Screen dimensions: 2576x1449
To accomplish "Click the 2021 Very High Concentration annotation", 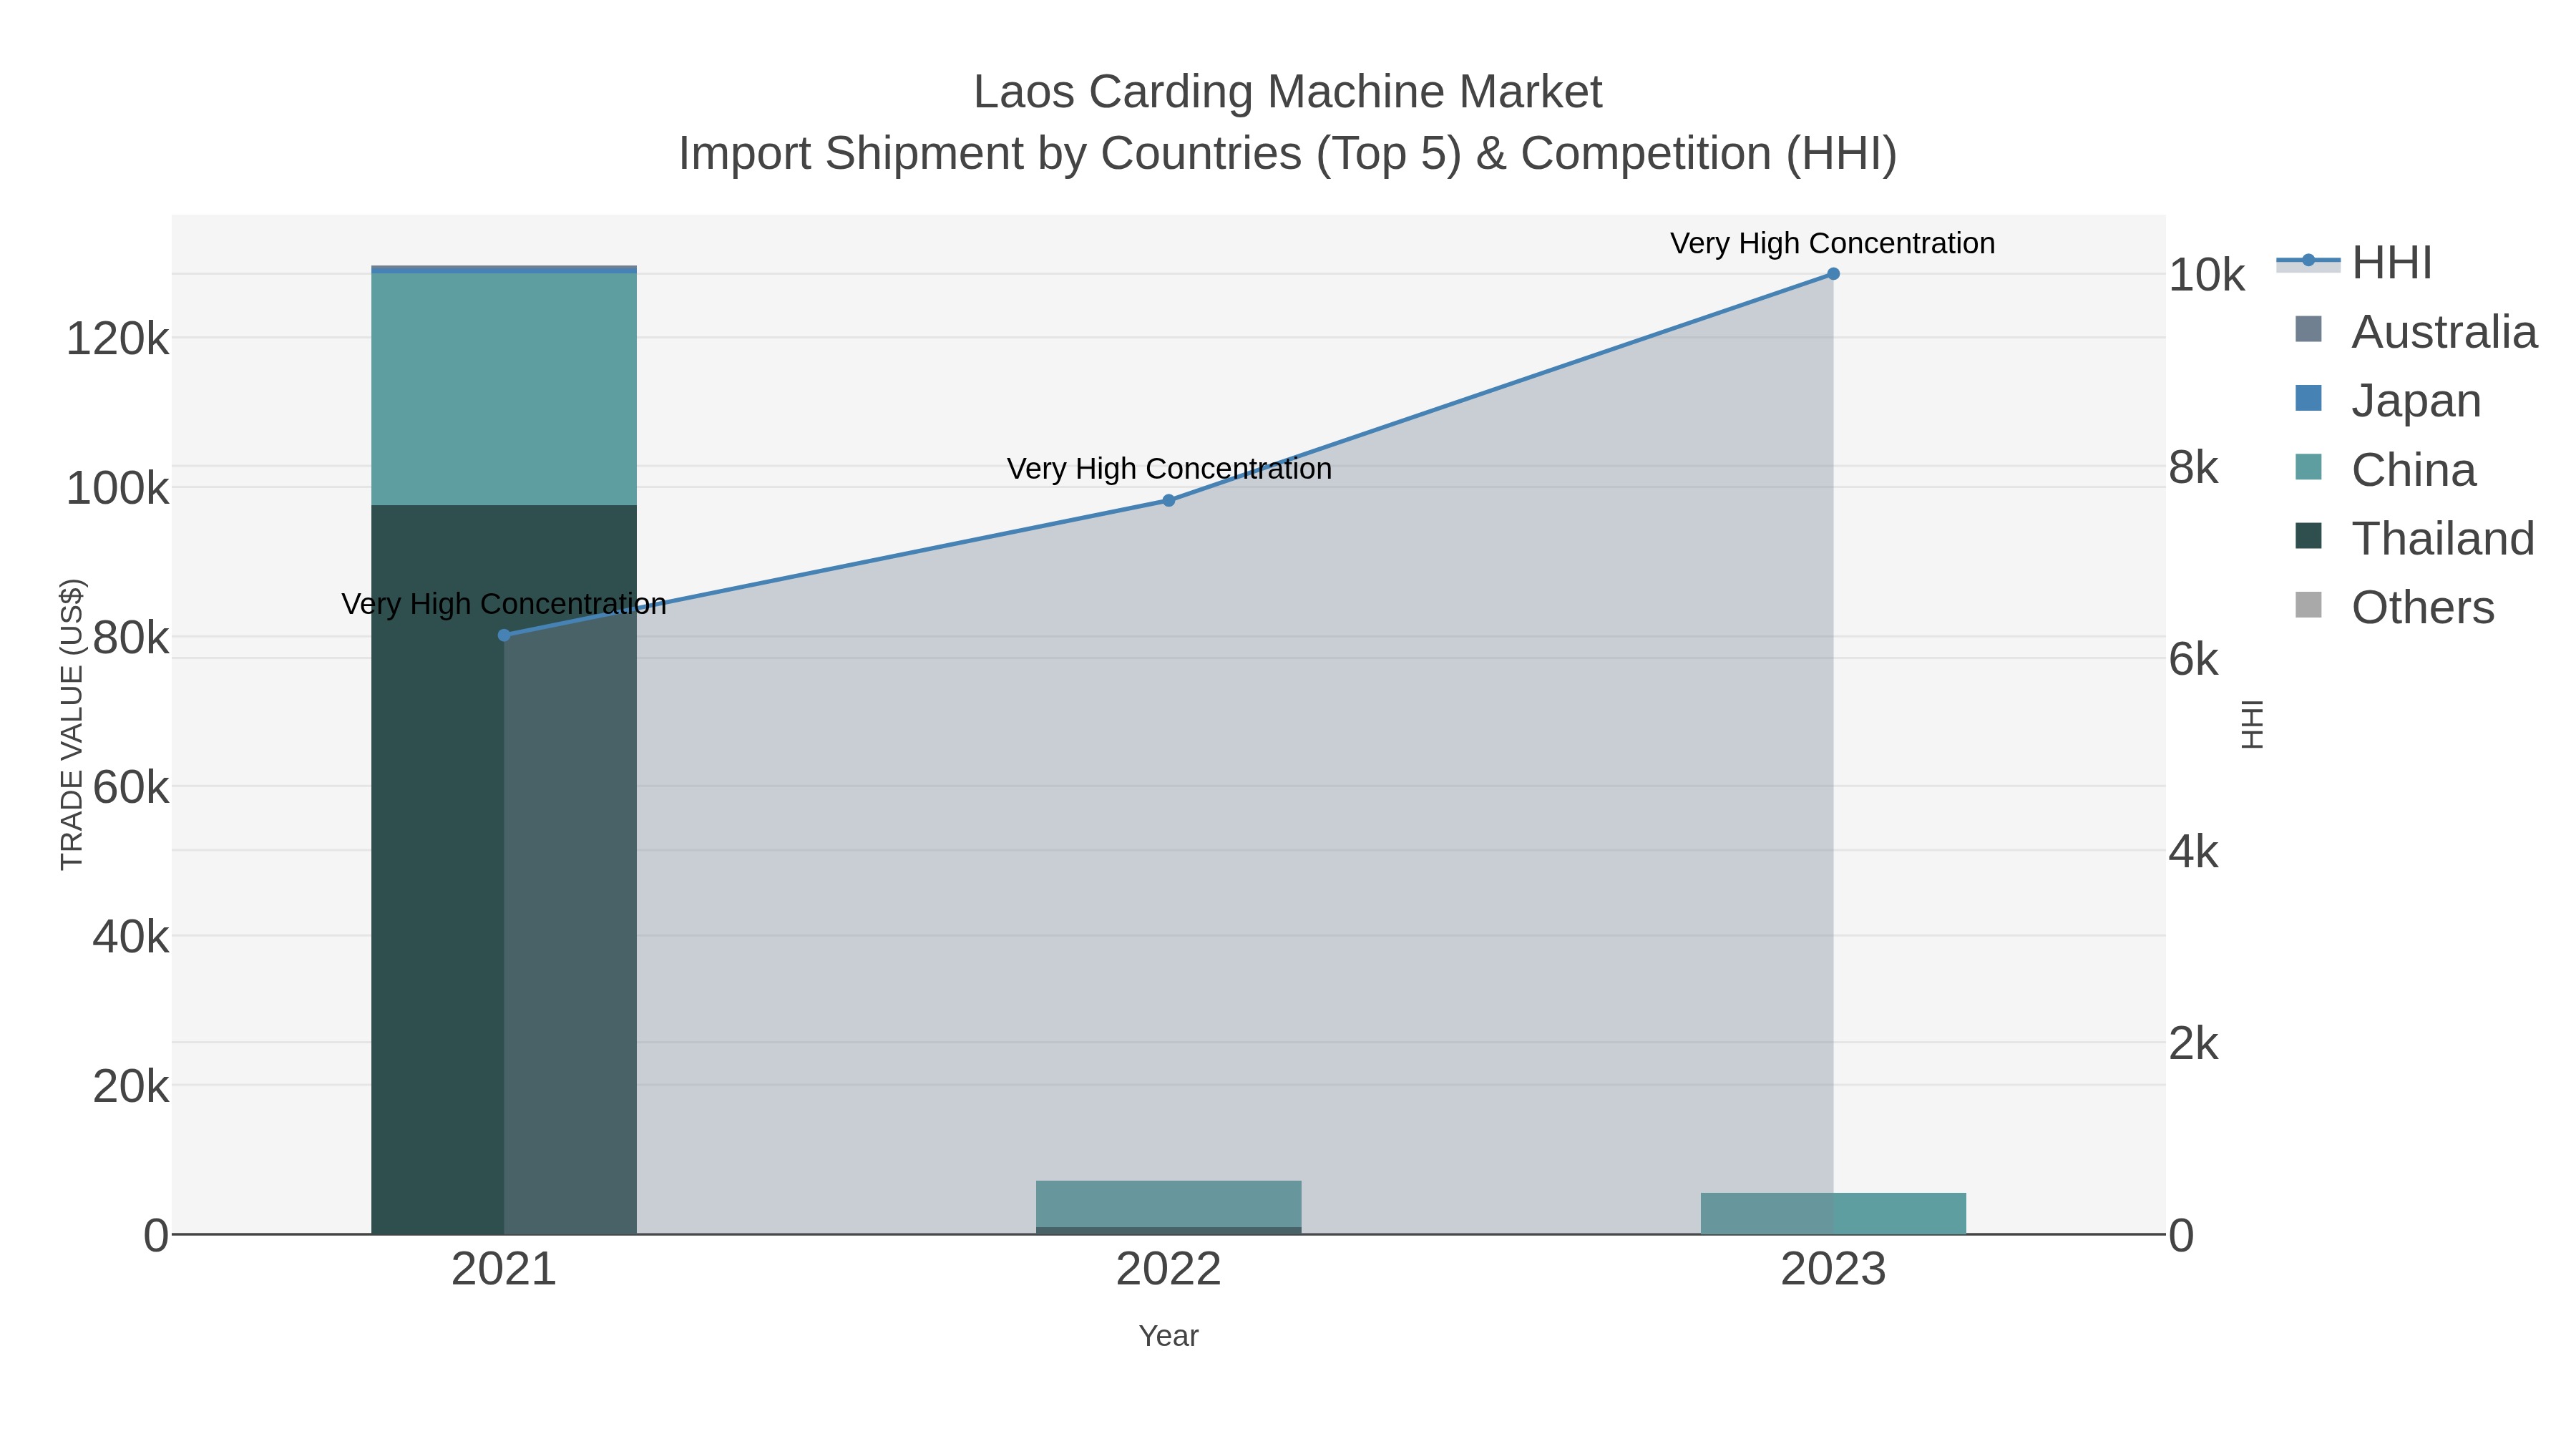I will pos(504,603).
